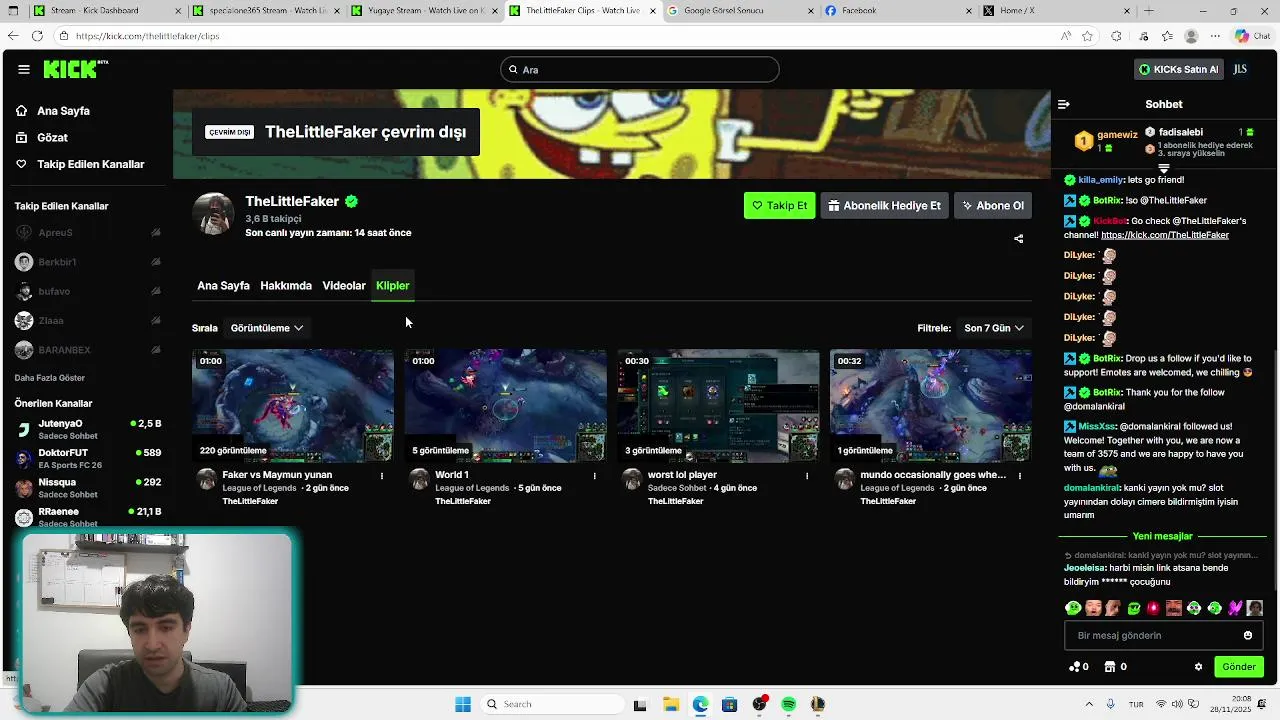The height and width of the screenshot is (720, 1280).
Task: Open JutenyaO recommended channel
Action: [88, 429]
